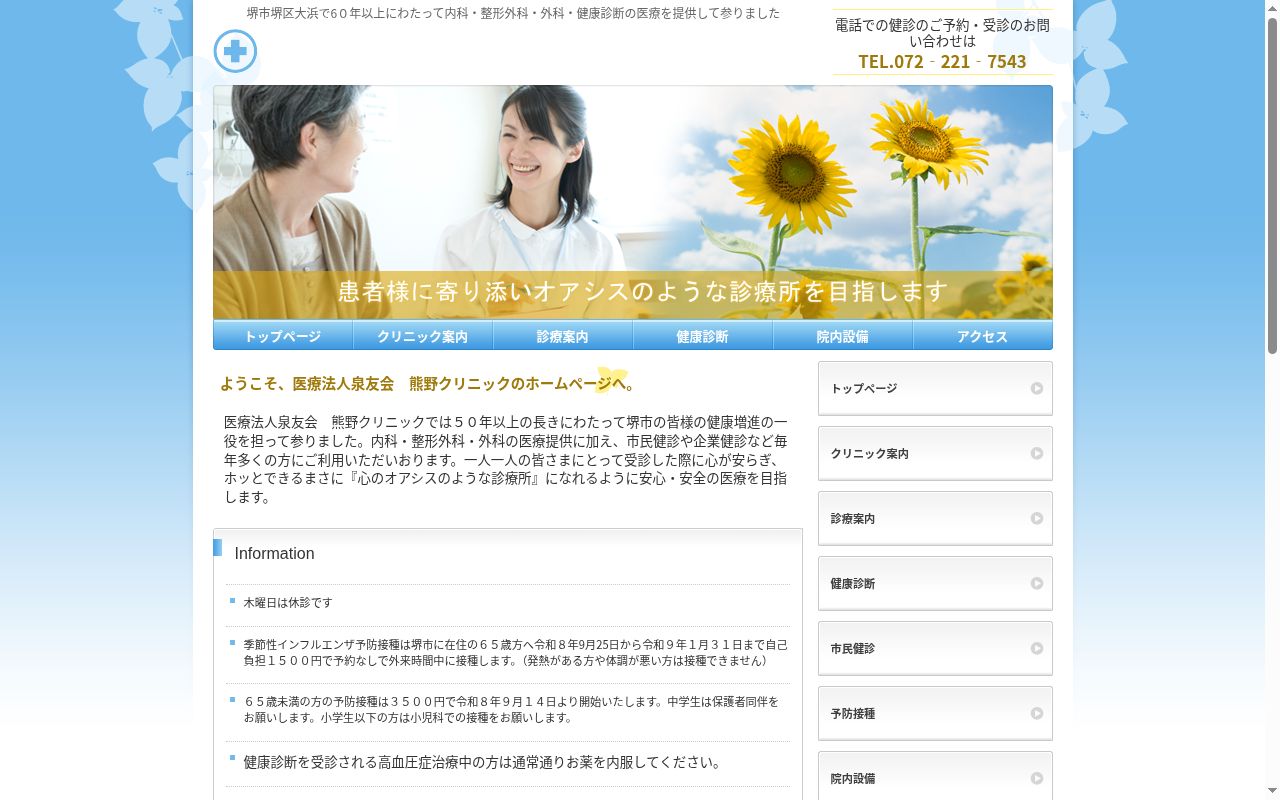Click arrow icon on sidebar トップページ button
The width and height of the screenshot is (1280, 800).
[x=1037, y=388]
